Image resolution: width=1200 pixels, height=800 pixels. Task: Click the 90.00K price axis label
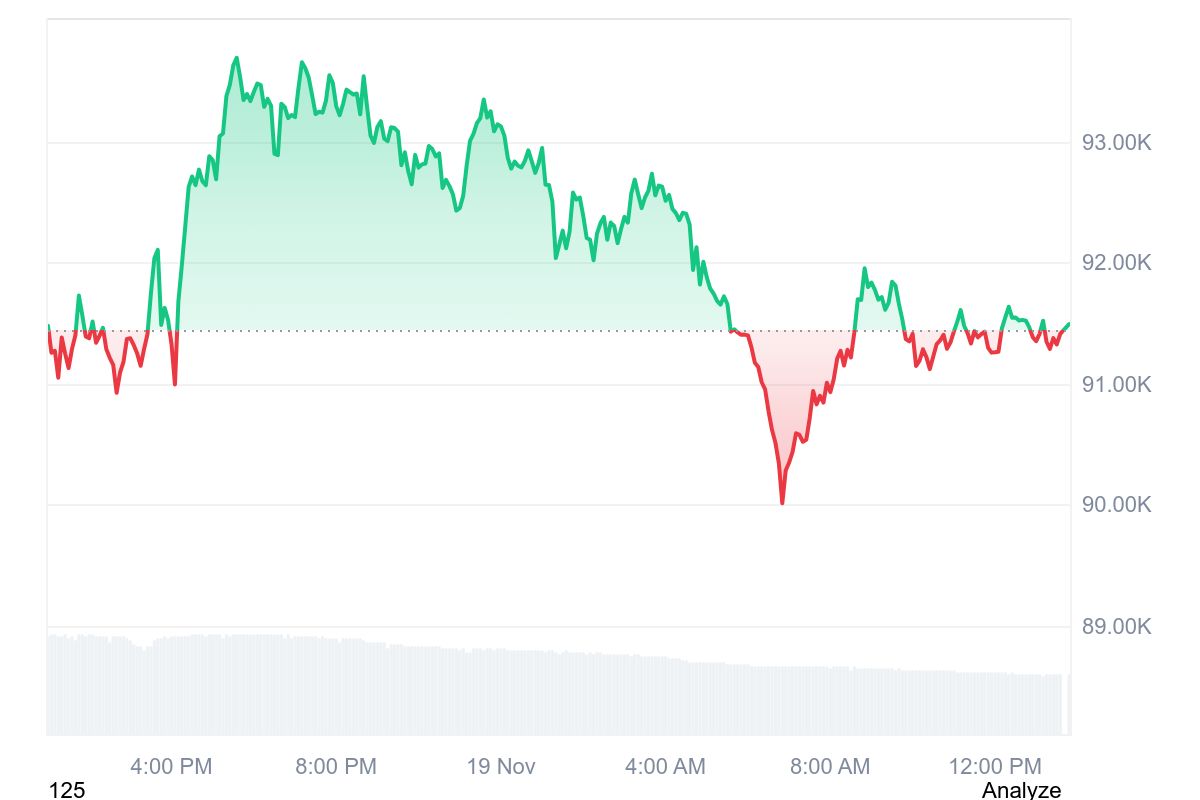coord(1116,505)
